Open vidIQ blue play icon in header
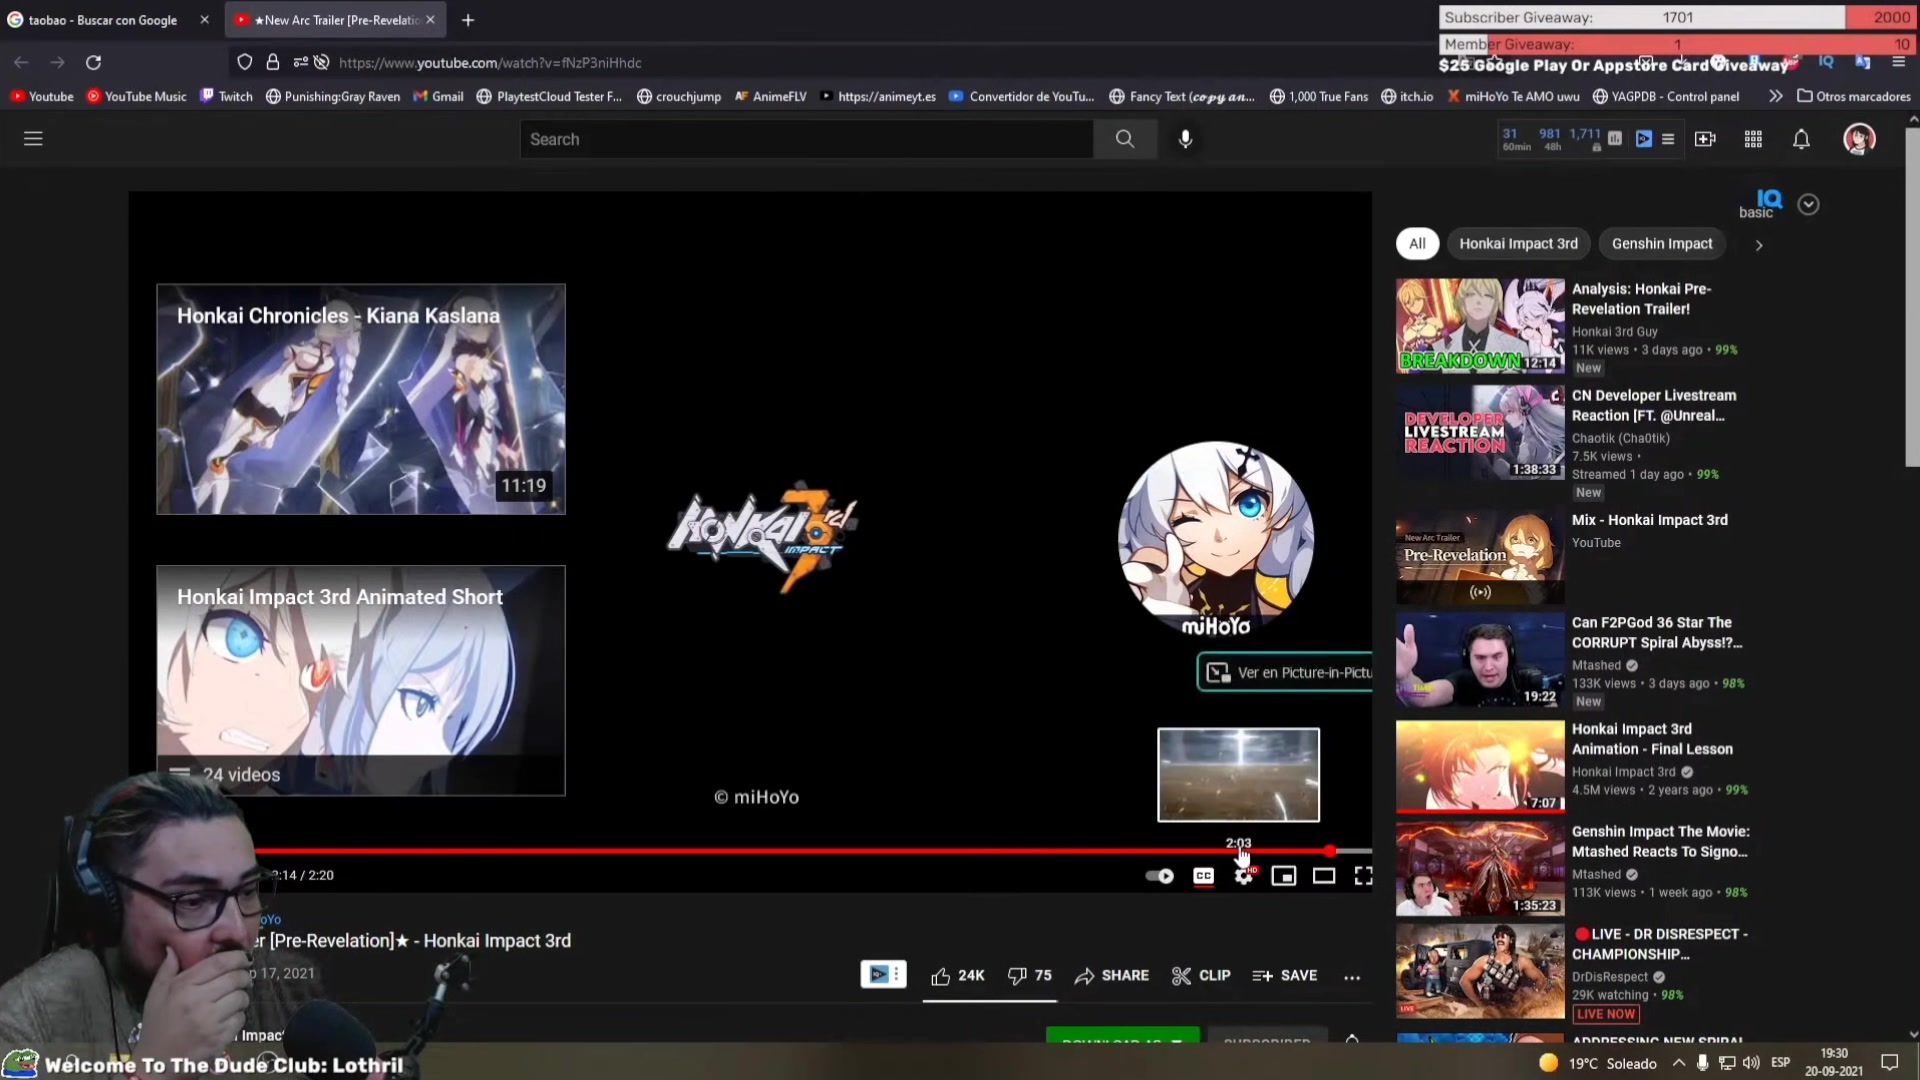 [1644, 139]
